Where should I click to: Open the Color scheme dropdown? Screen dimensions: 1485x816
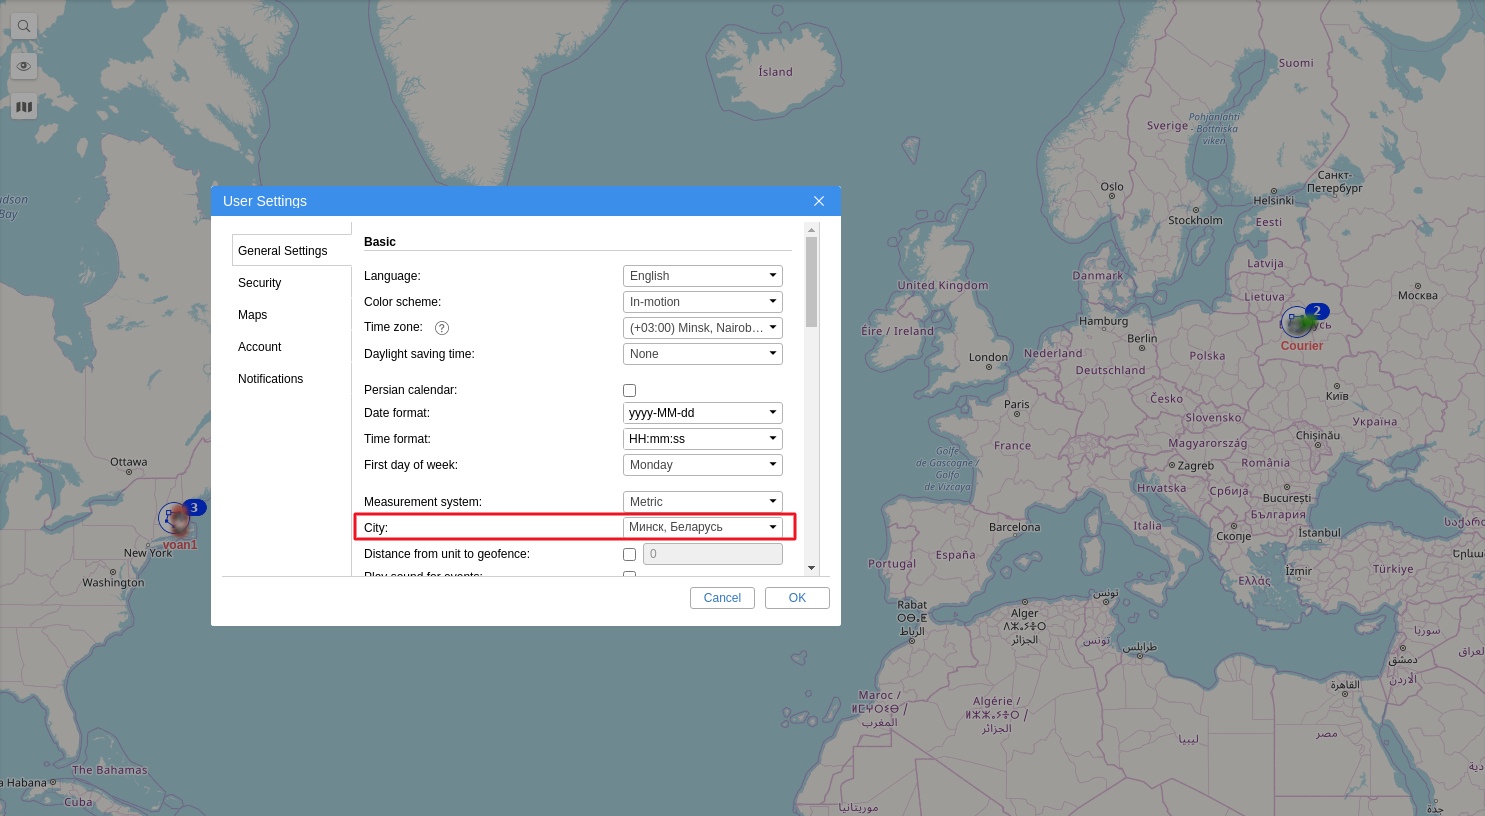702,302
